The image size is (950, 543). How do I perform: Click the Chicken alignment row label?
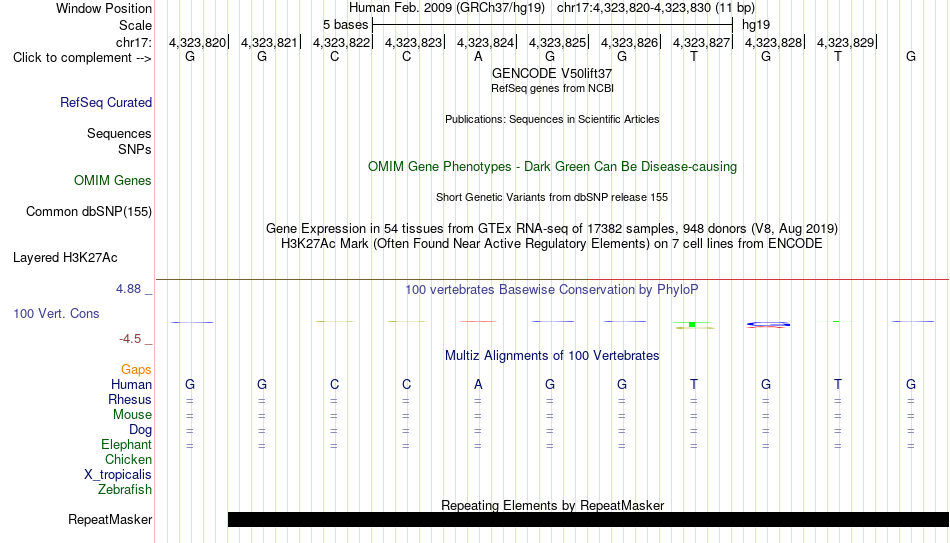(128, 459)
